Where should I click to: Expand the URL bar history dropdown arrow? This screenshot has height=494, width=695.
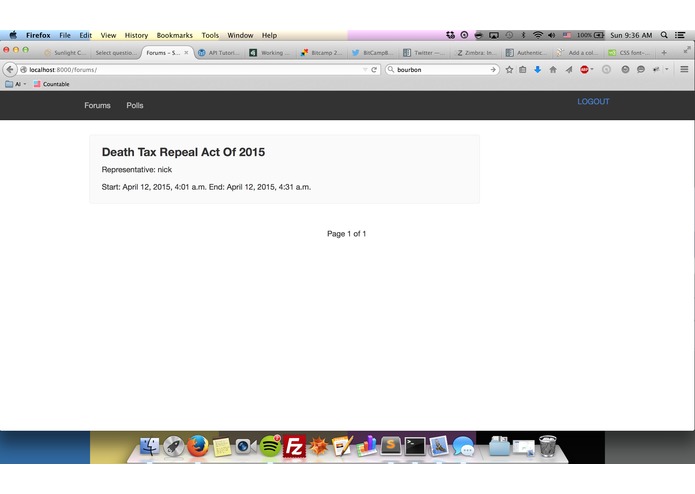tap(365, 70)
